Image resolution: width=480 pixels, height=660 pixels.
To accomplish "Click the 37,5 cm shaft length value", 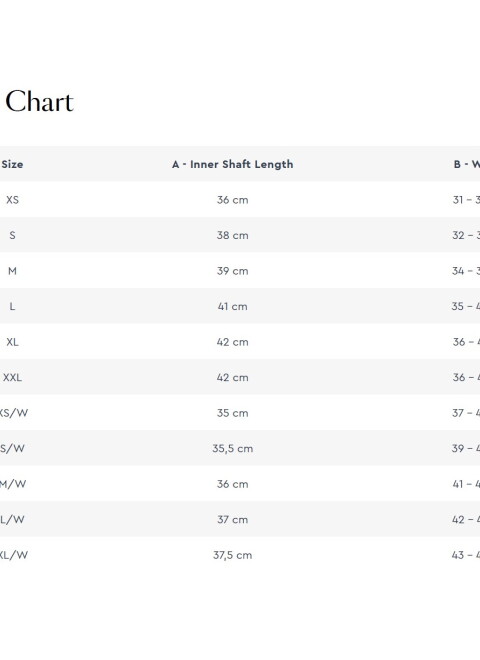I will click(232, 555).
